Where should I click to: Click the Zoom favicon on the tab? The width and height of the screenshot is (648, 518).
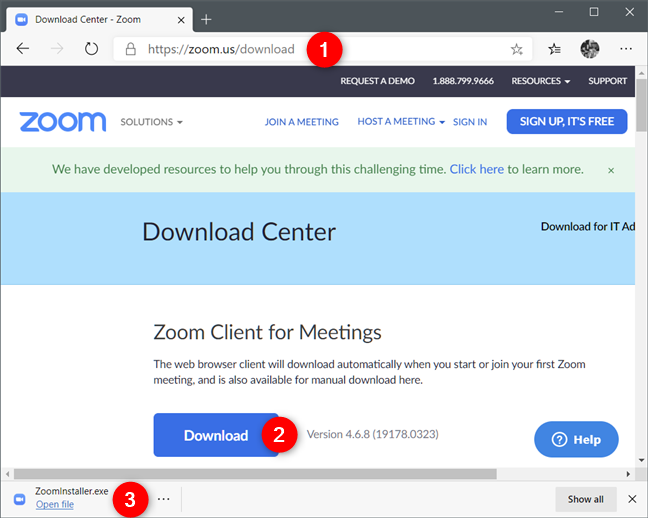click(x=21, y=19)
